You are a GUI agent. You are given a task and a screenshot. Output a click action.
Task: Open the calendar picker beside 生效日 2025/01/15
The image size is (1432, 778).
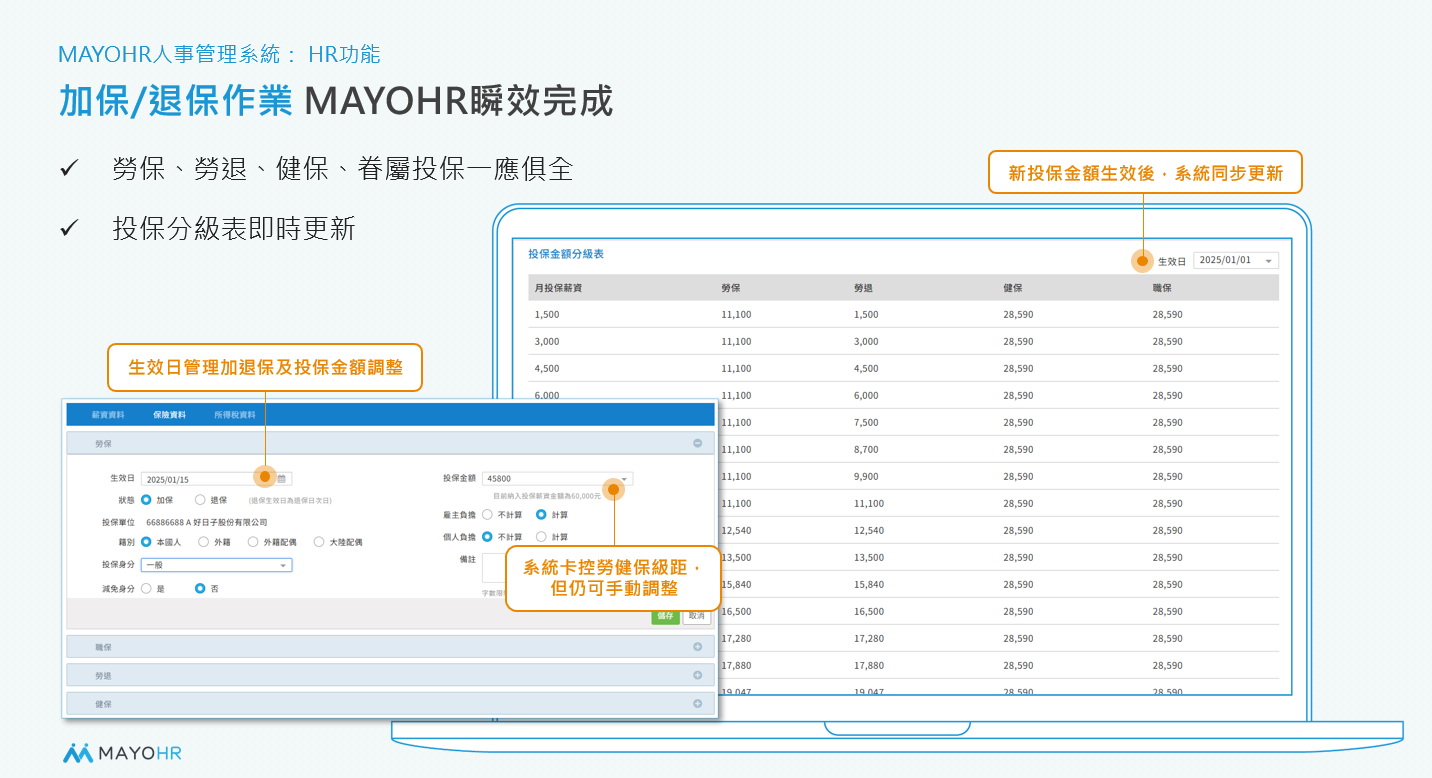tap(282, 479)
